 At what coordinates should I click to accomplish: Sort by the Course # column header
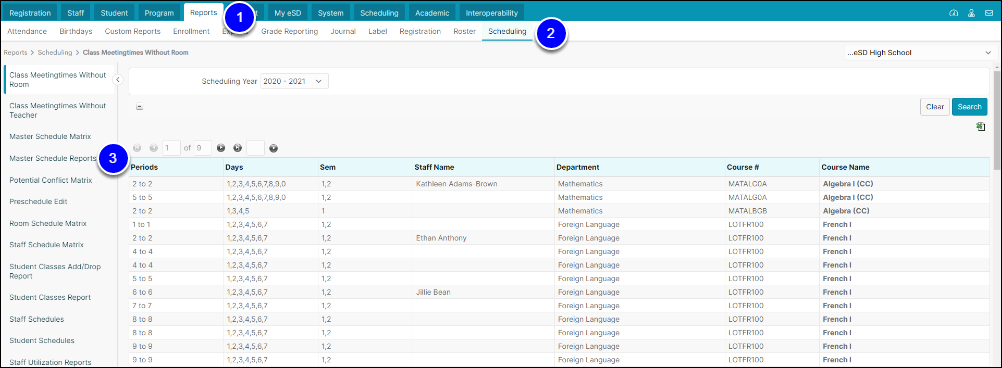pos(743,167)
